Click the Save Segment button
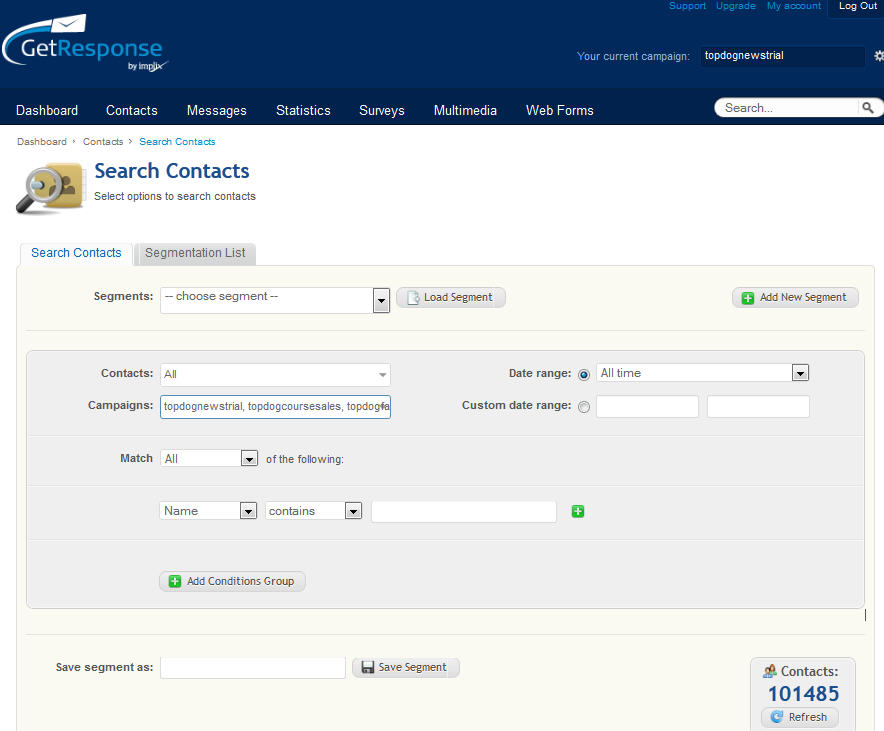884x731 pixels. click(406, 667)
